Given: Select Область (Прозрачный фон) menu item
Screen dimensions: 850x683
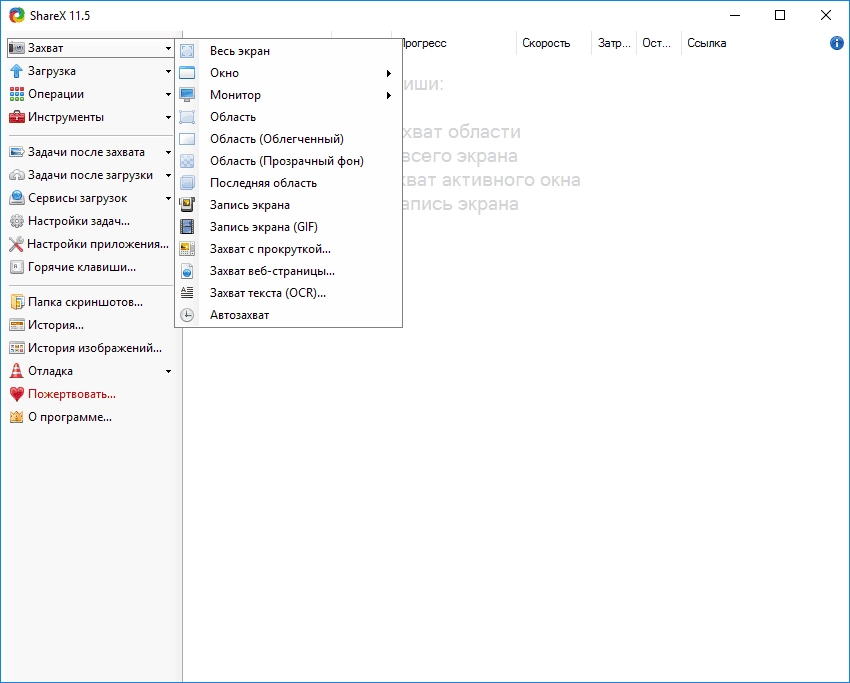Looking at the screenshot, I should (x=288, y=161).
